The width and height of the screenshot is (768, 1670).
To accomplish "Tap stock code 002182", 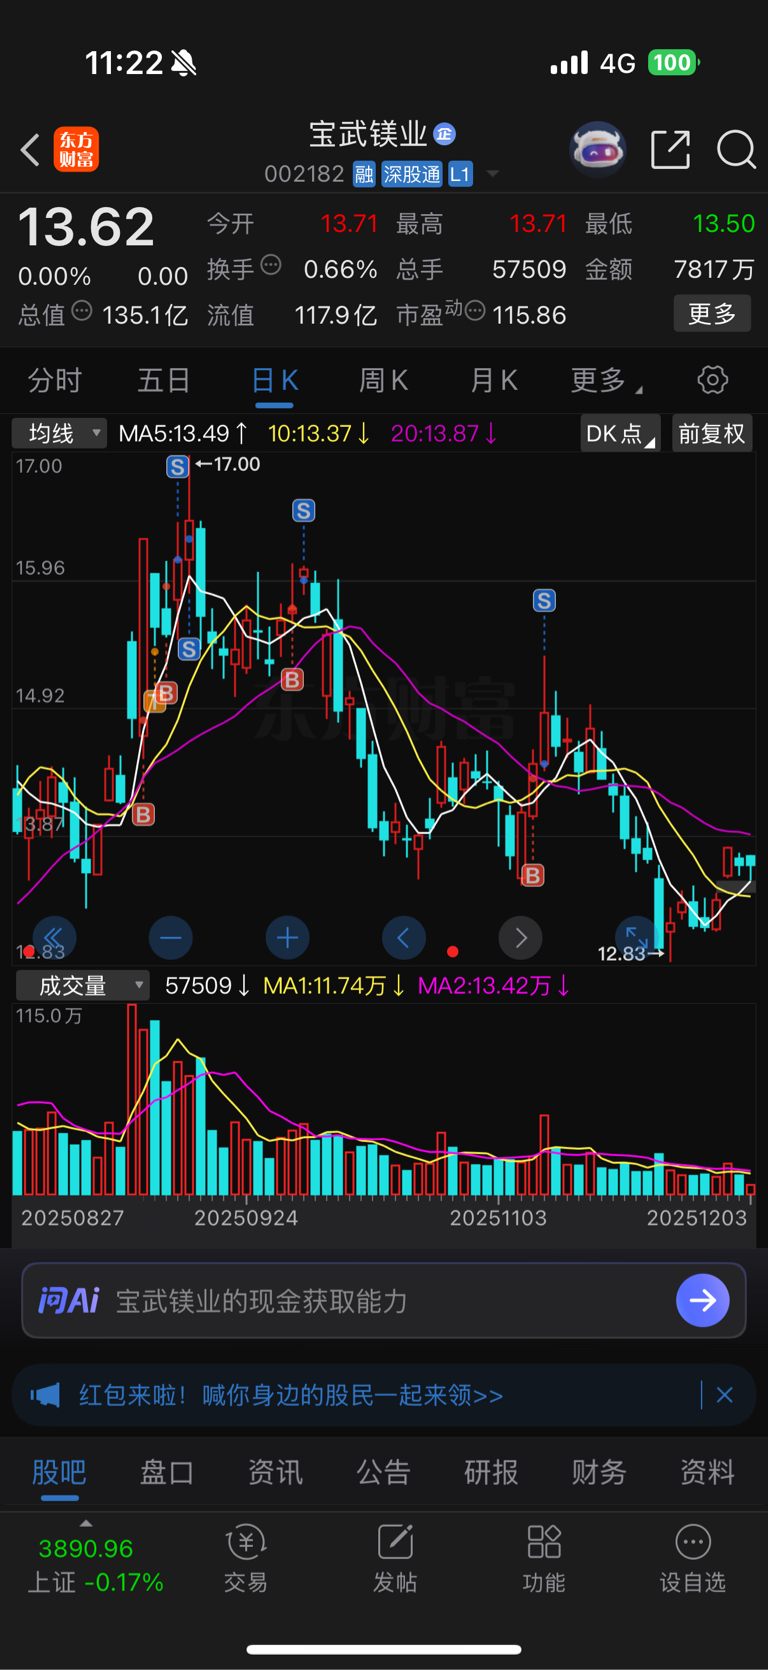I will coord(304,174).
